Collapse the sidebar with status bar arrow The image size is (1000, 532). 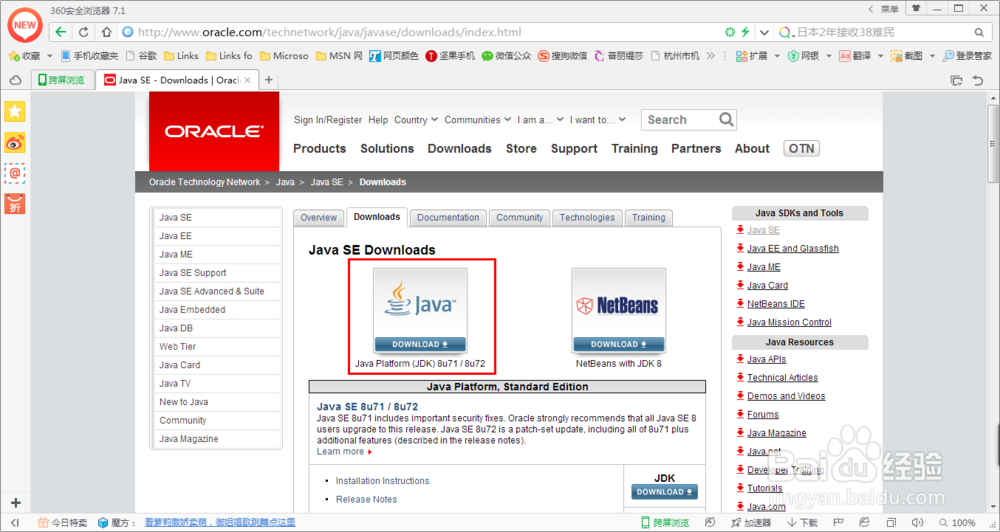point(15,522)
